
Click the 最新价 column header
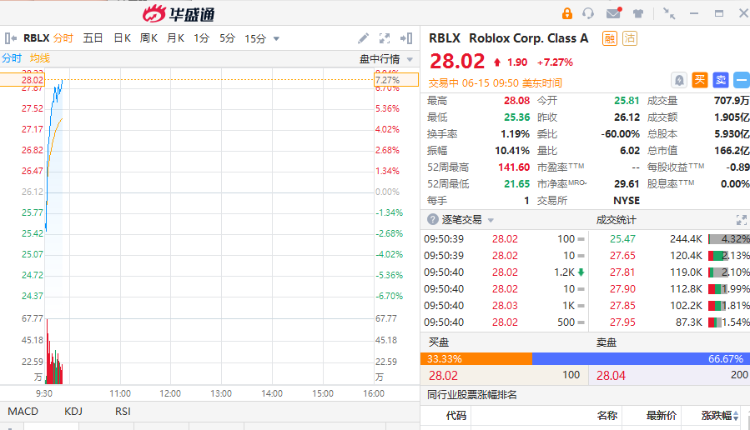coord(662,416)
